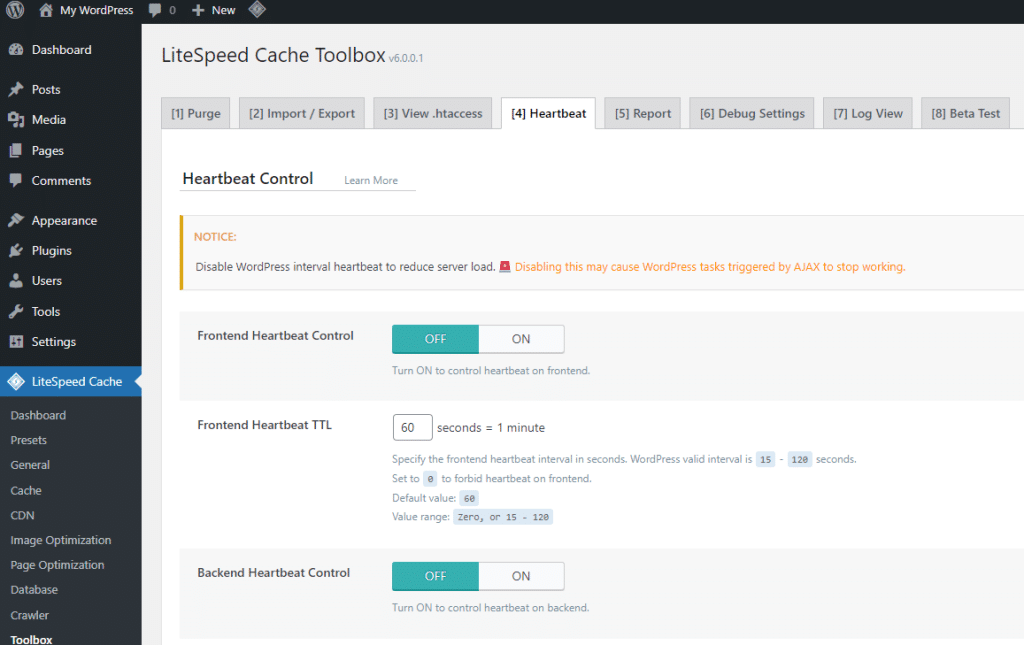Image resolution: width=1024 pixels, height=645 pixels.
Task: Open the comments bubble icon in admin bar
Action: click(x=155, y=10)
